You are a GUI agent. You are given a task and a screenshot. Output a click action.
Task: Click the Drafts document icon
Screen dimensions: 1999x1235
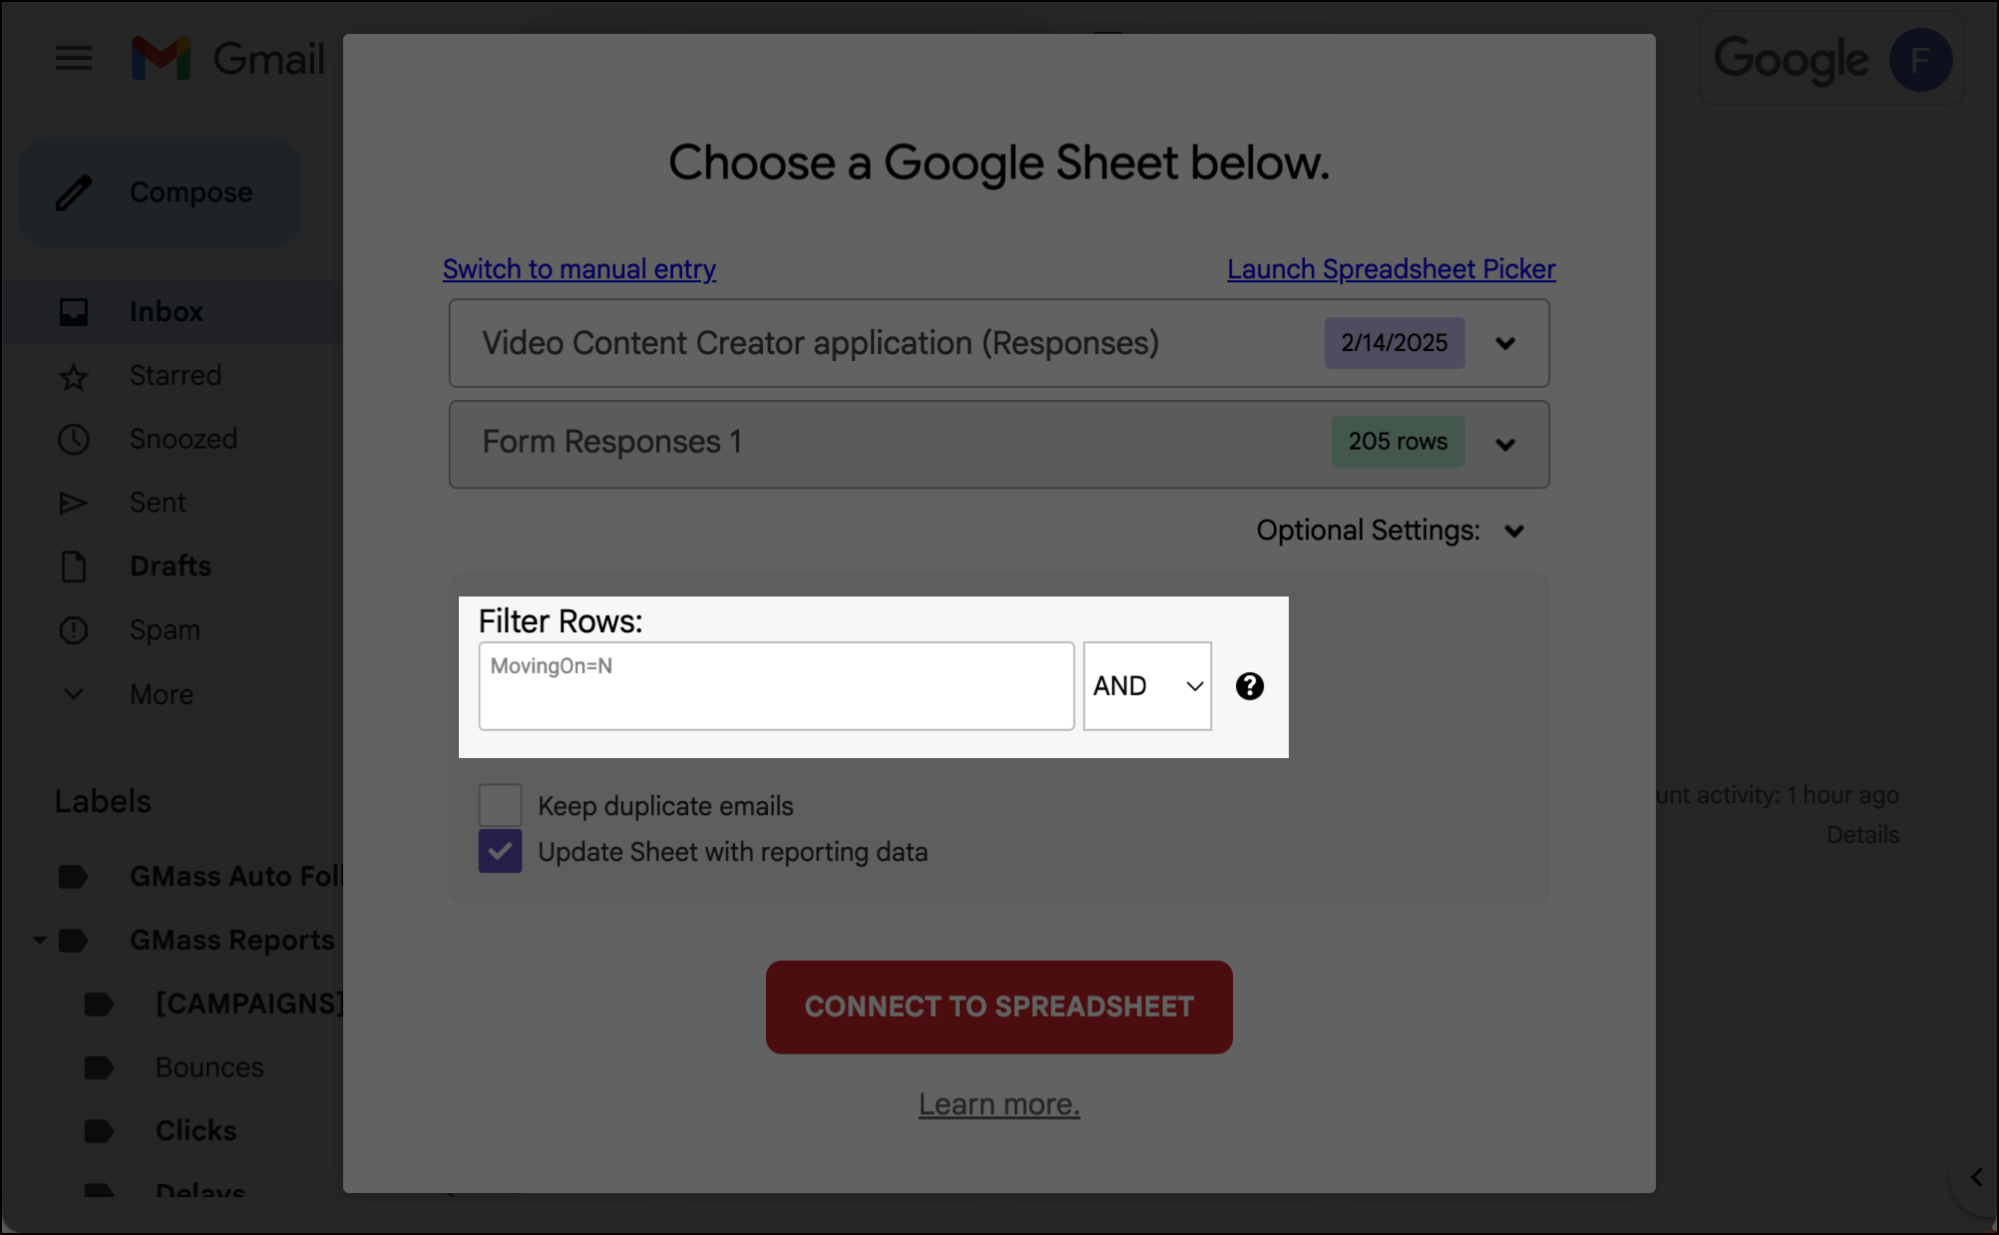tap(73, 566)
